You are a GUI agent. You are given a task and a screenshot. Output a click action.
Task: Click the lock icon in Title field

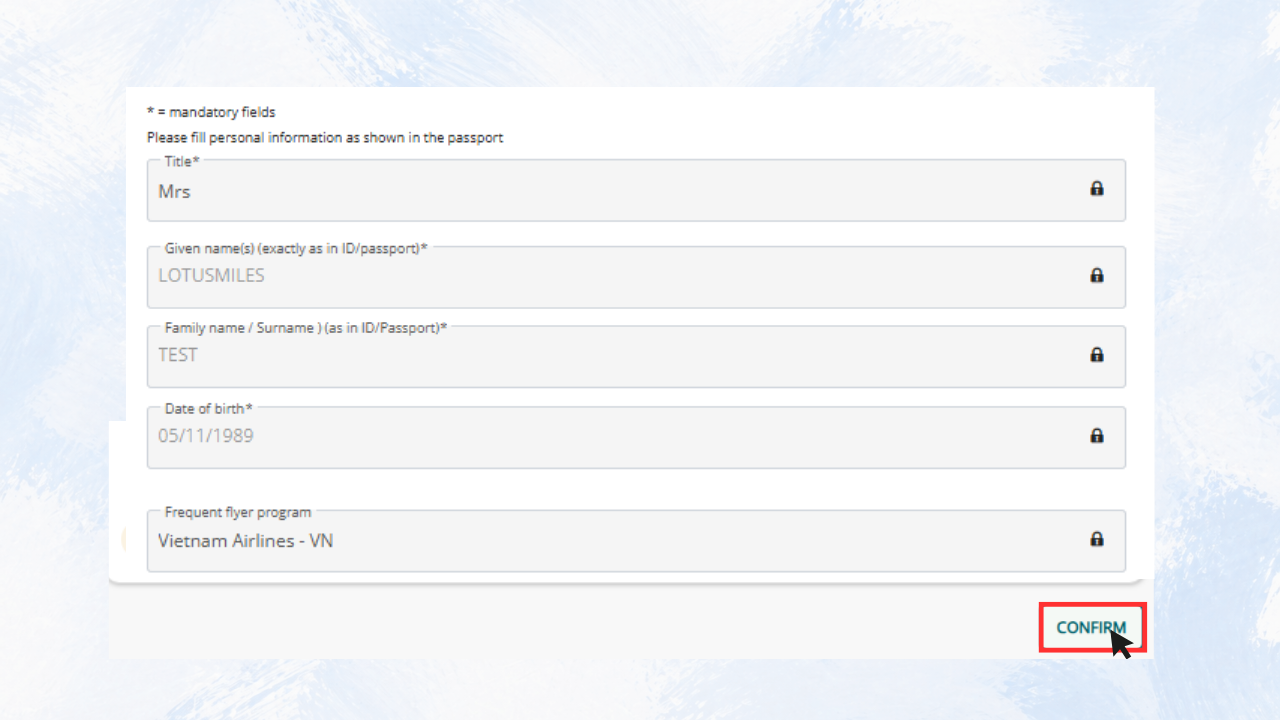pyautogui.click(x=1097, y=188)
